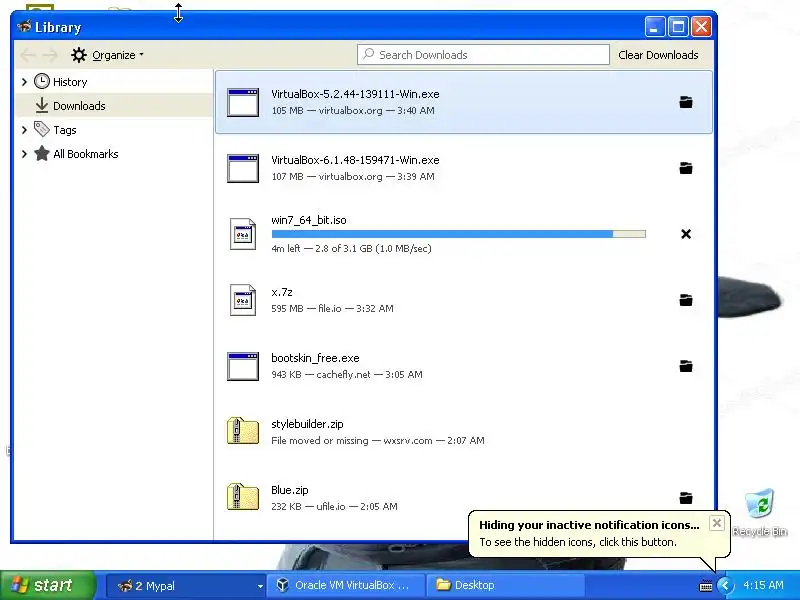Image resolution: width=800 pixels, height=600 pixels.
Task: Select History in the sidebar
Action: pyautogui.click(x=113, y=82)
